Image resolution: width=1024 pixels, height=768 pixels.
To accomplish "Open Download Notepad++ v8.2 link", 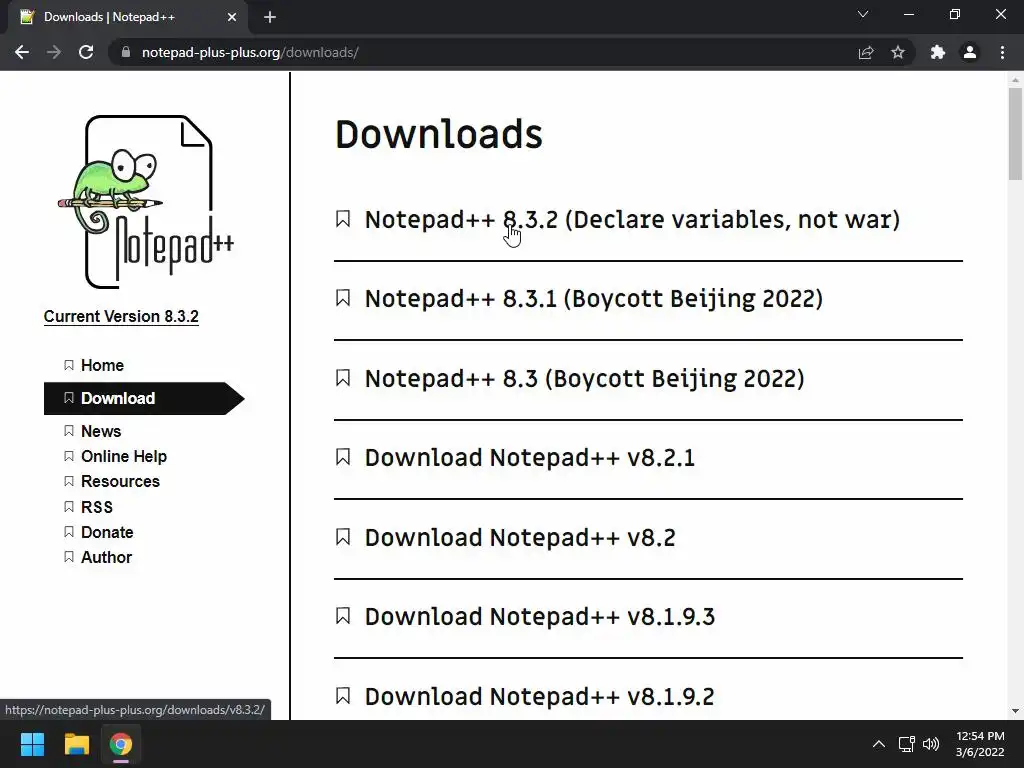I will coord(520,537).
